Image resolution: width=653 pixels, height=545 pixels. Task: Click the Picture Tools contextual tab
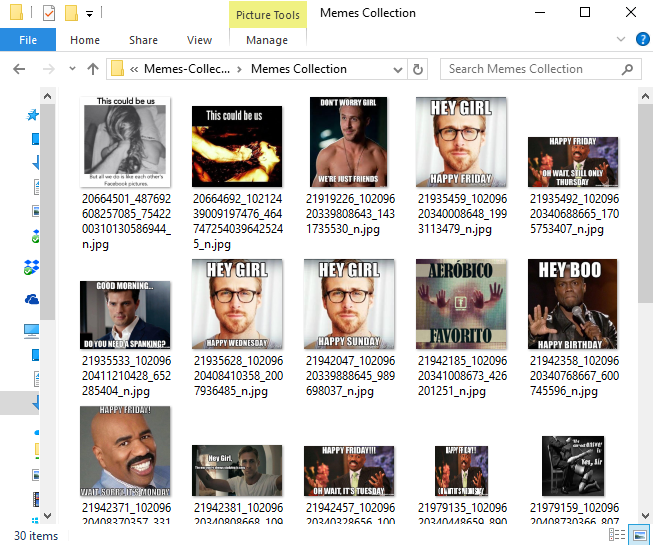pyautogui.click(x=268, y=15)
